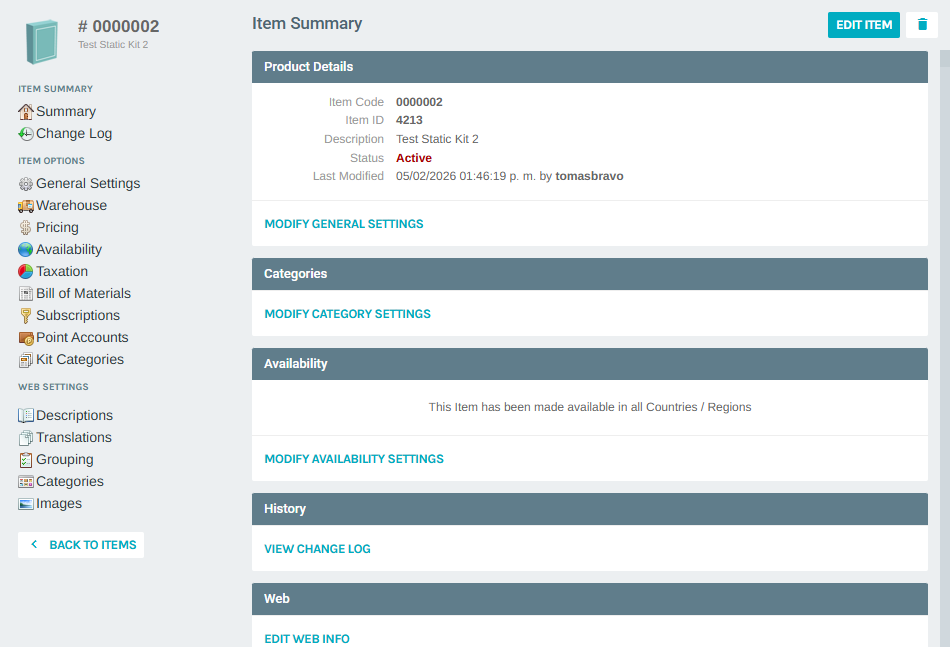950x647 pixels.
Task: Open the Translations page
Action: click(72, 437)
